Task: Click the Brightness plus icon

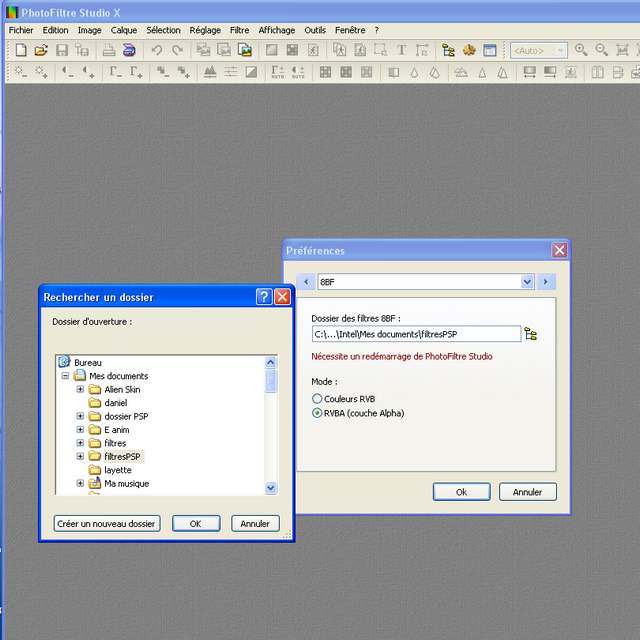Action: (41, 72)
